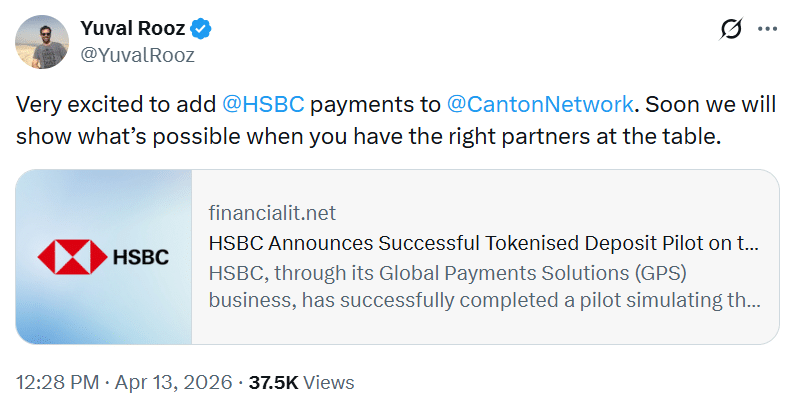Click the card description about Global Payments Solutions
This screenshot has width=799, height=408.
click(x=483, y=286)
